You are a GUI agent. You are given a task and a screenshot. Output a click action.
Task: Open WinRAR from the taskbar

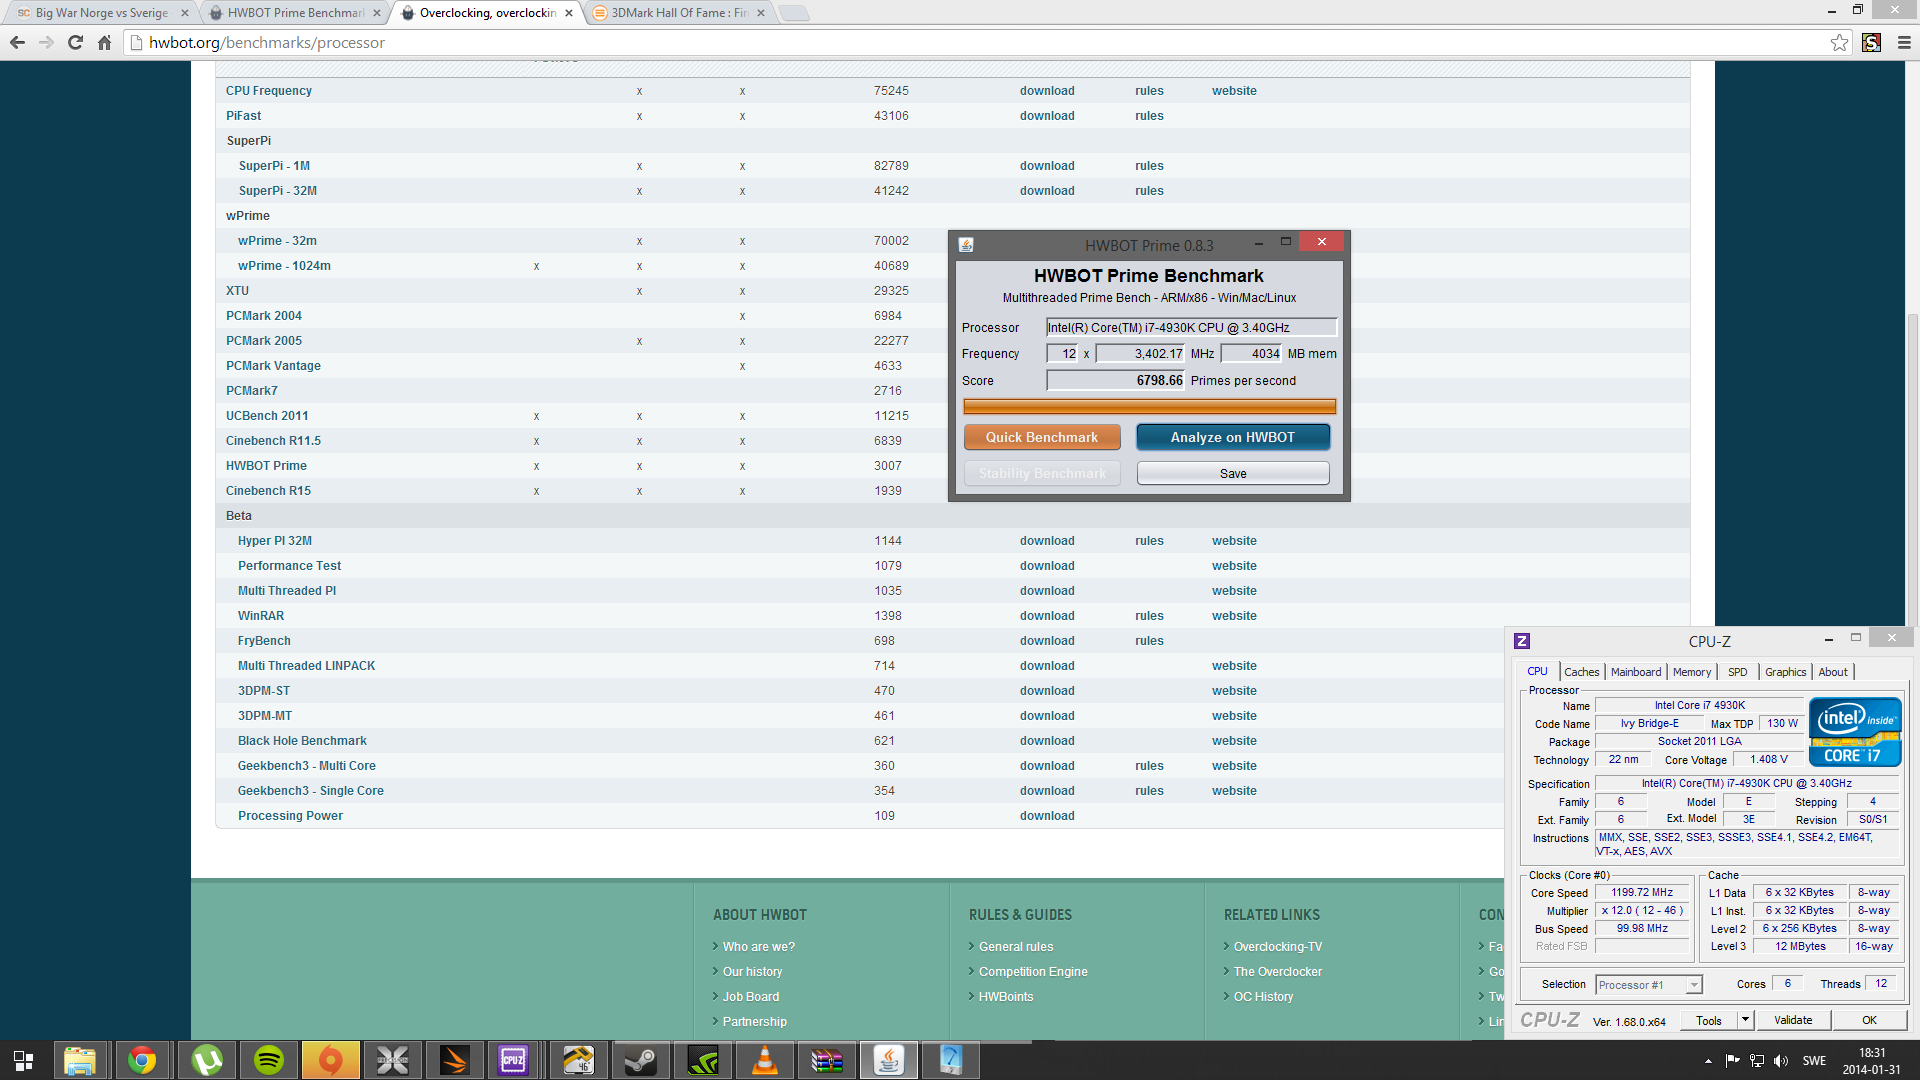coord(827,1060)
